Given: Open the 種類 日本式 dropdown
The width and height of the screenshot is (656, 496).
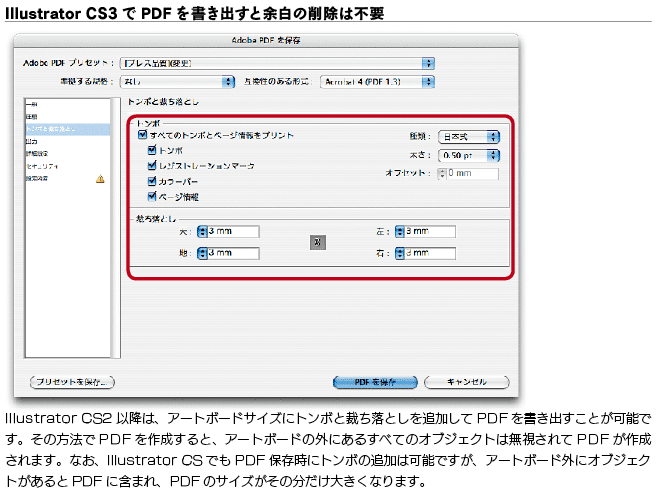Looking at the screenshot, I should click(x=469, y=137).
